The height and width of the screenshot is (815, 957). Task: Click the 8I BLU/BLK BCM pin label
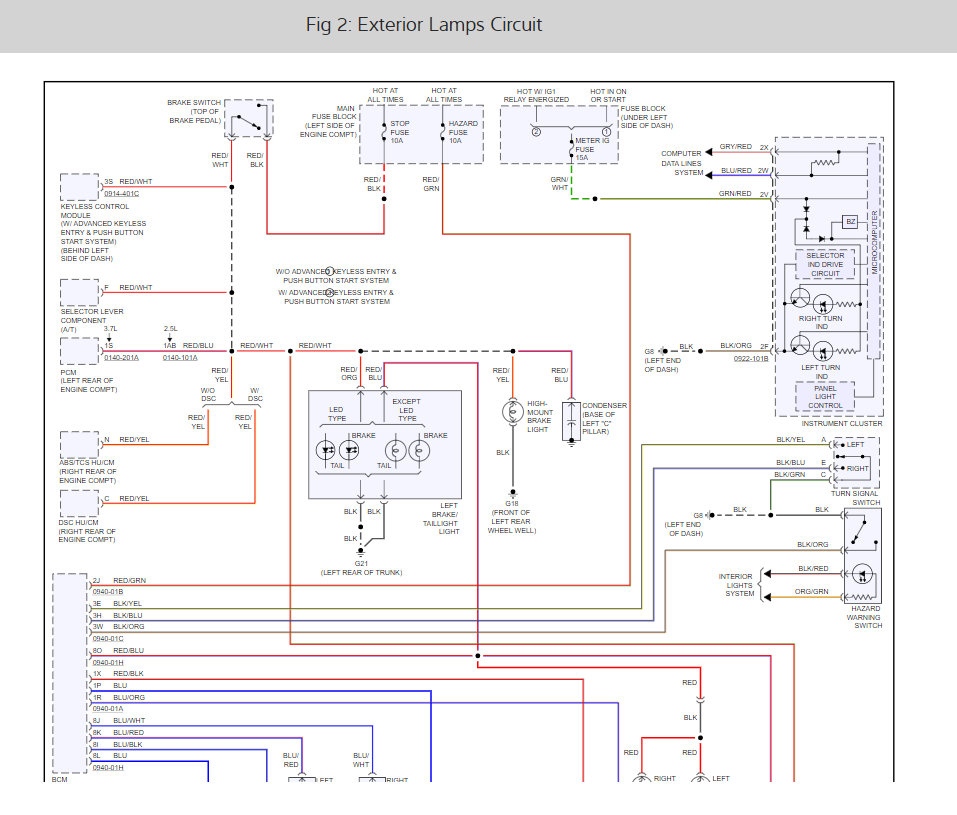tap(117, 745)
